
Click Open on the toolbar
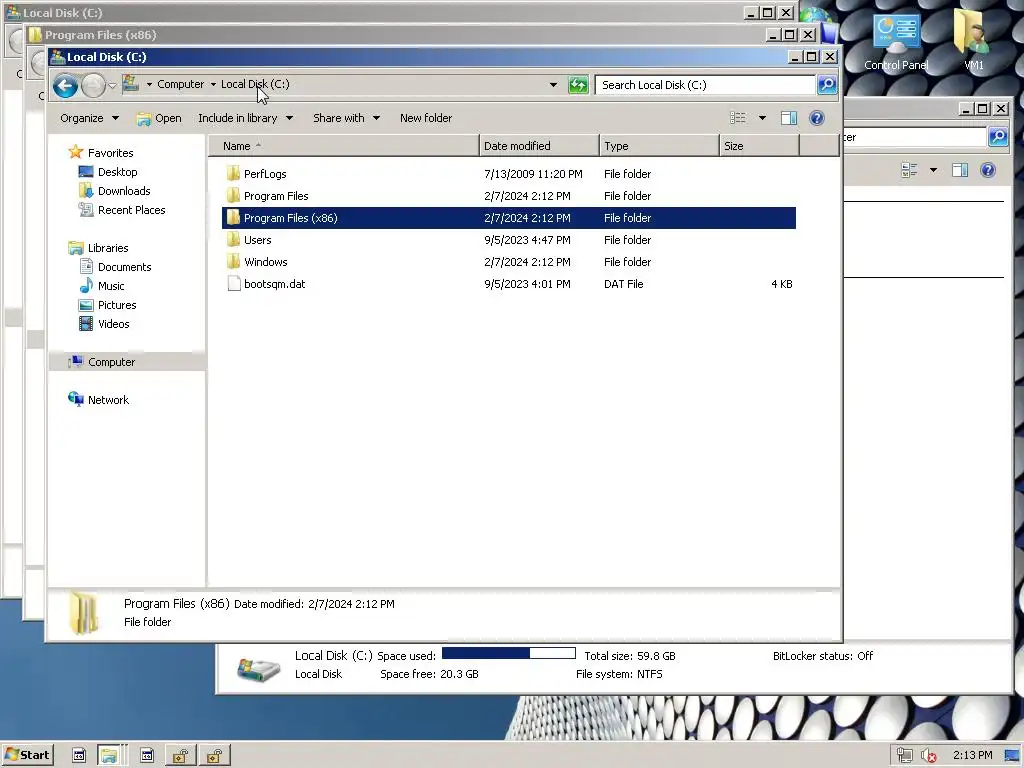coord(159,118)
